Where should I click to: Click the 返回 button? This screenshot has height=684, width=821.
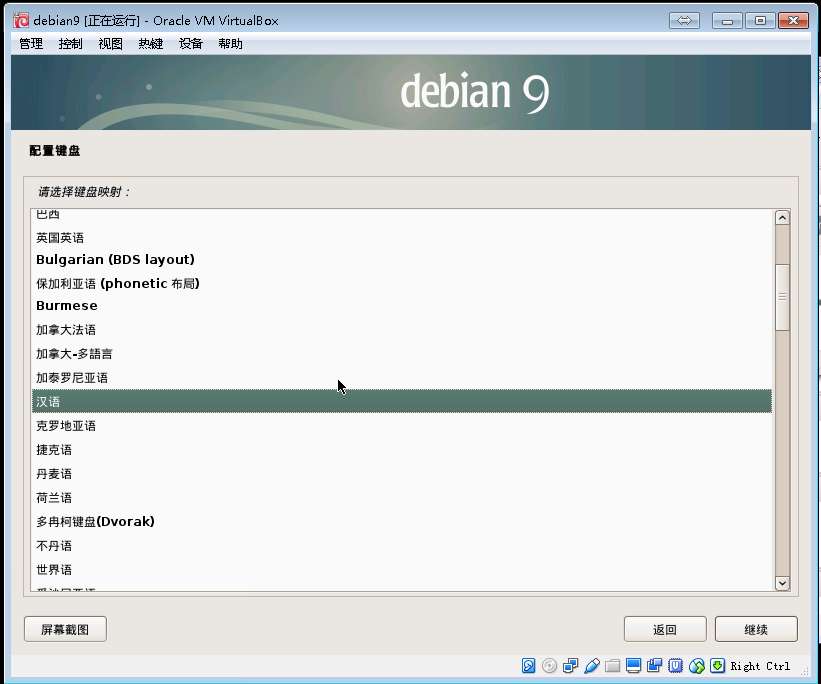point(665,629)
